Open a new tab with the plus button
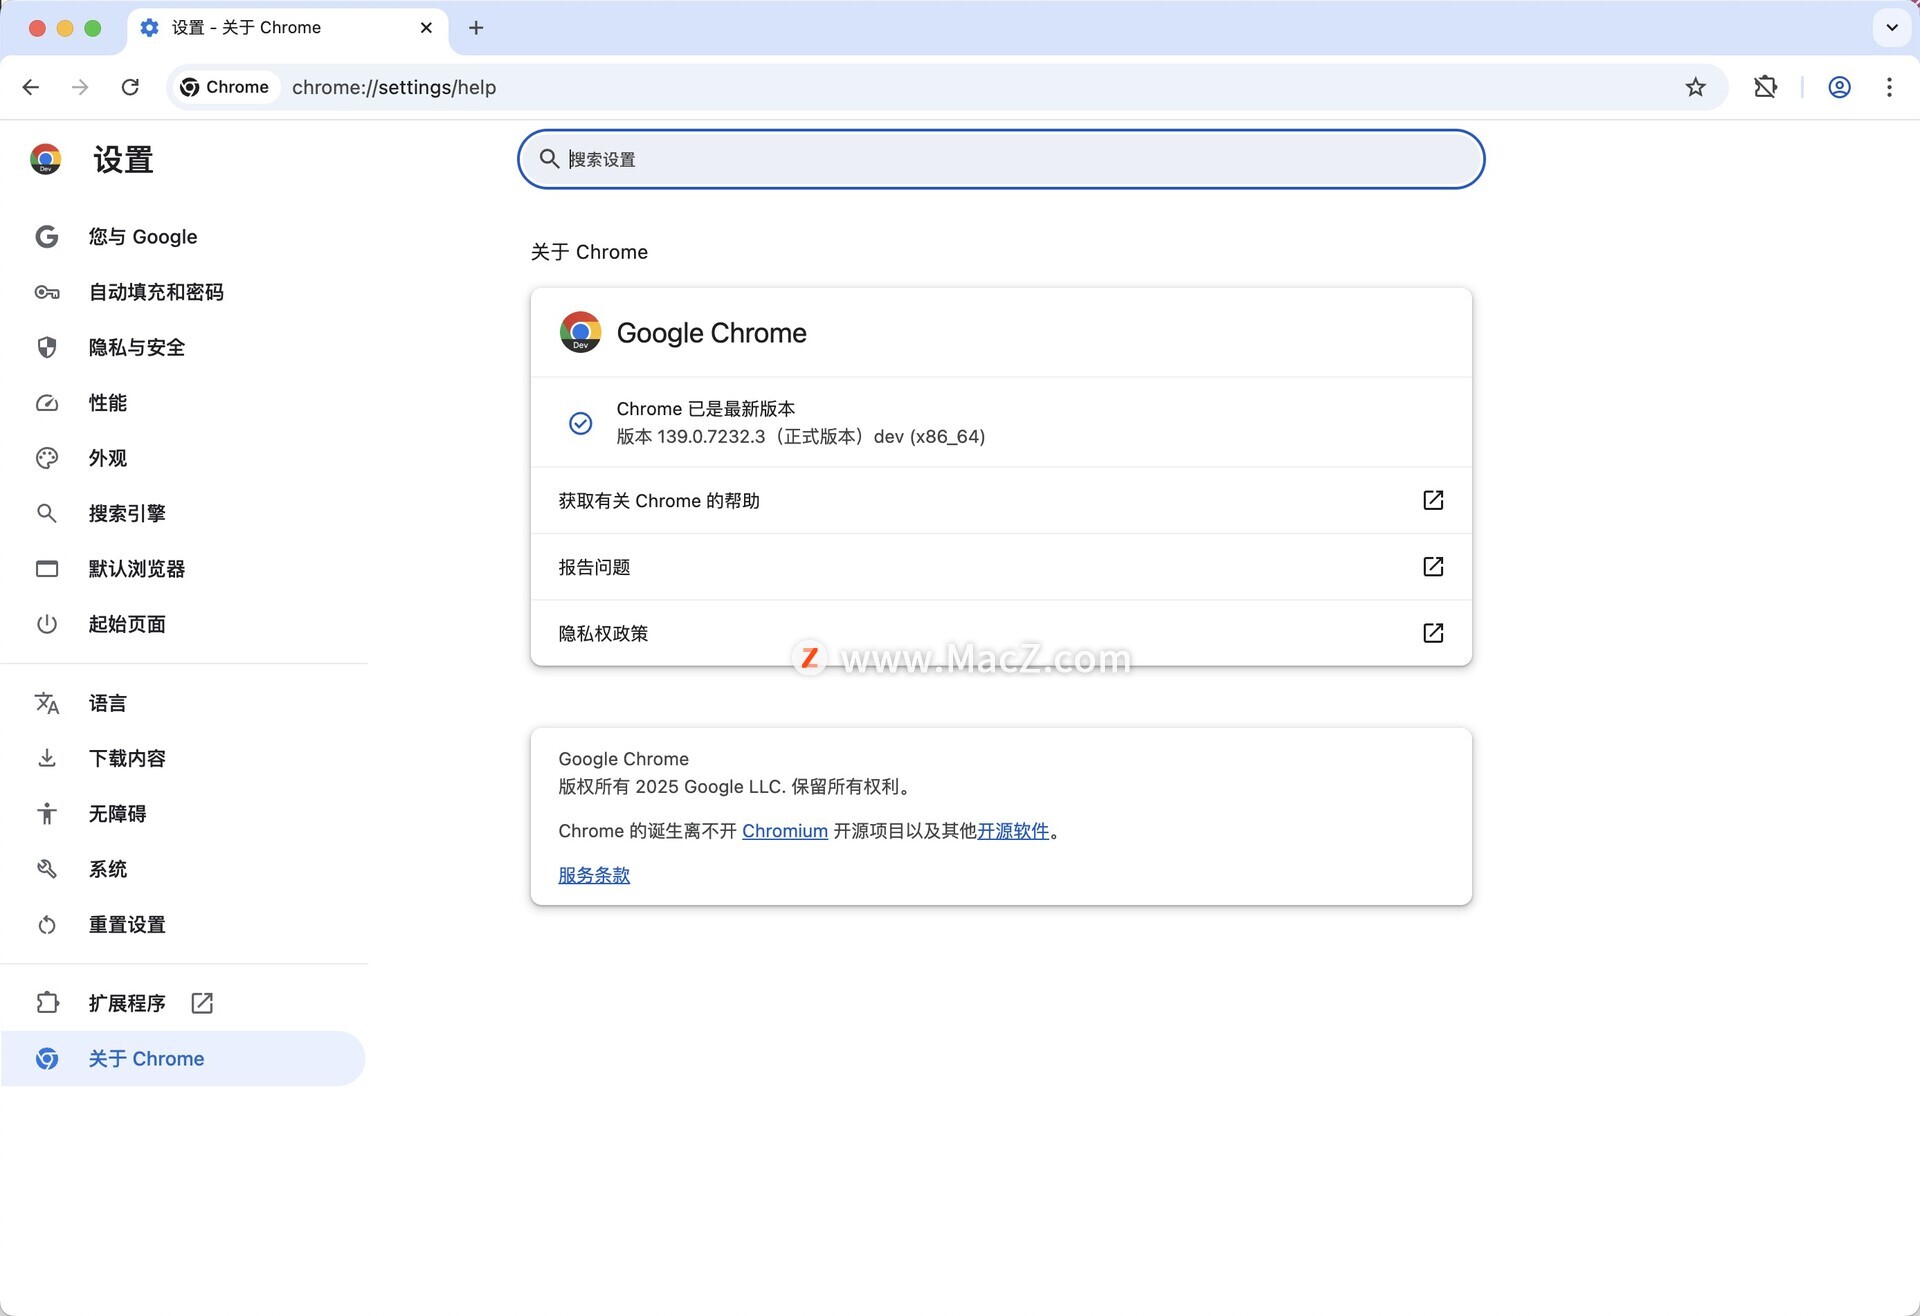1920x1316 pixels. [476, 28]
